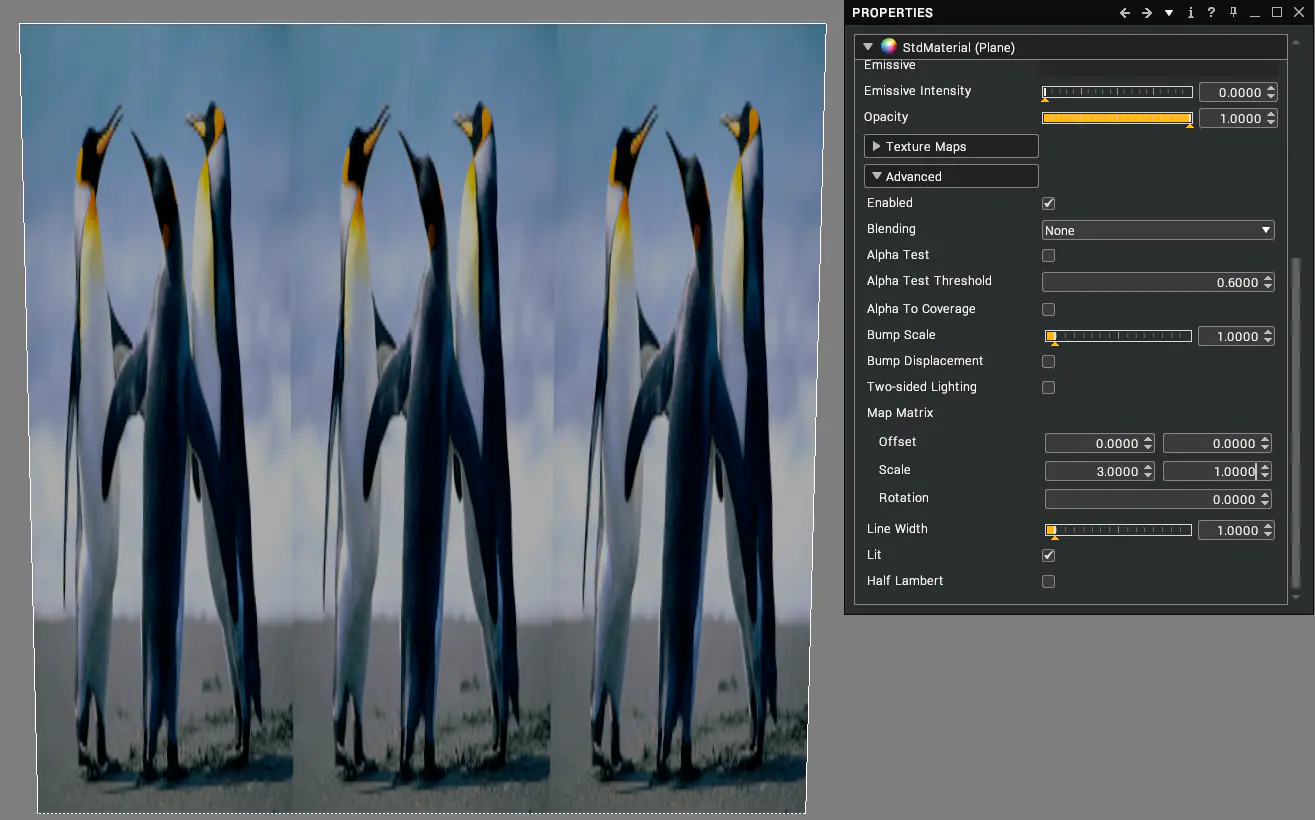This screenshot has height=820, width=1315.
Task: Enable the Alpha Test checkbox
Action: click(1048, 255)
